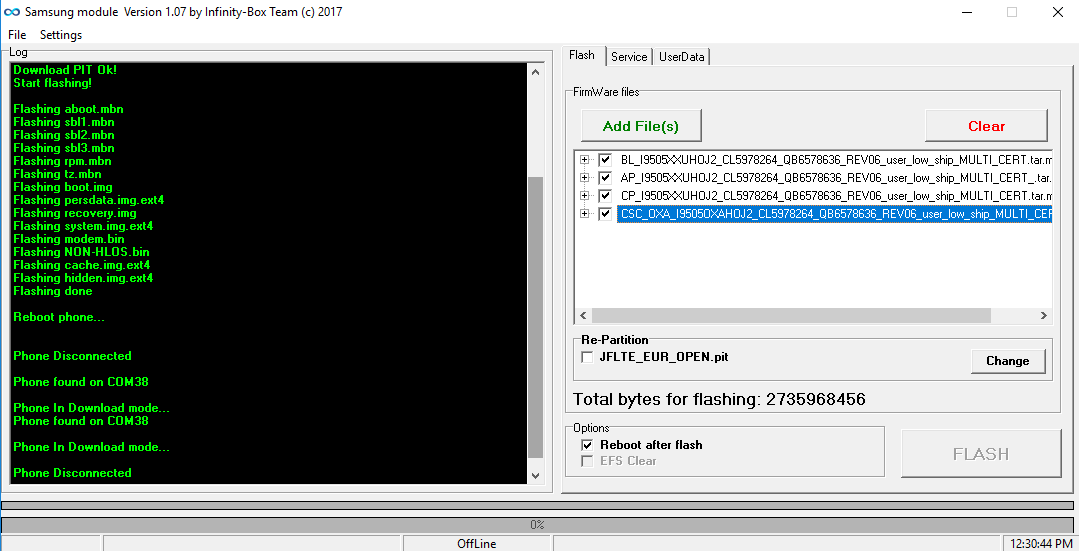Click firmware list scroll left arrow
This screenshot has height=551, width=1079.
(583, 315)
